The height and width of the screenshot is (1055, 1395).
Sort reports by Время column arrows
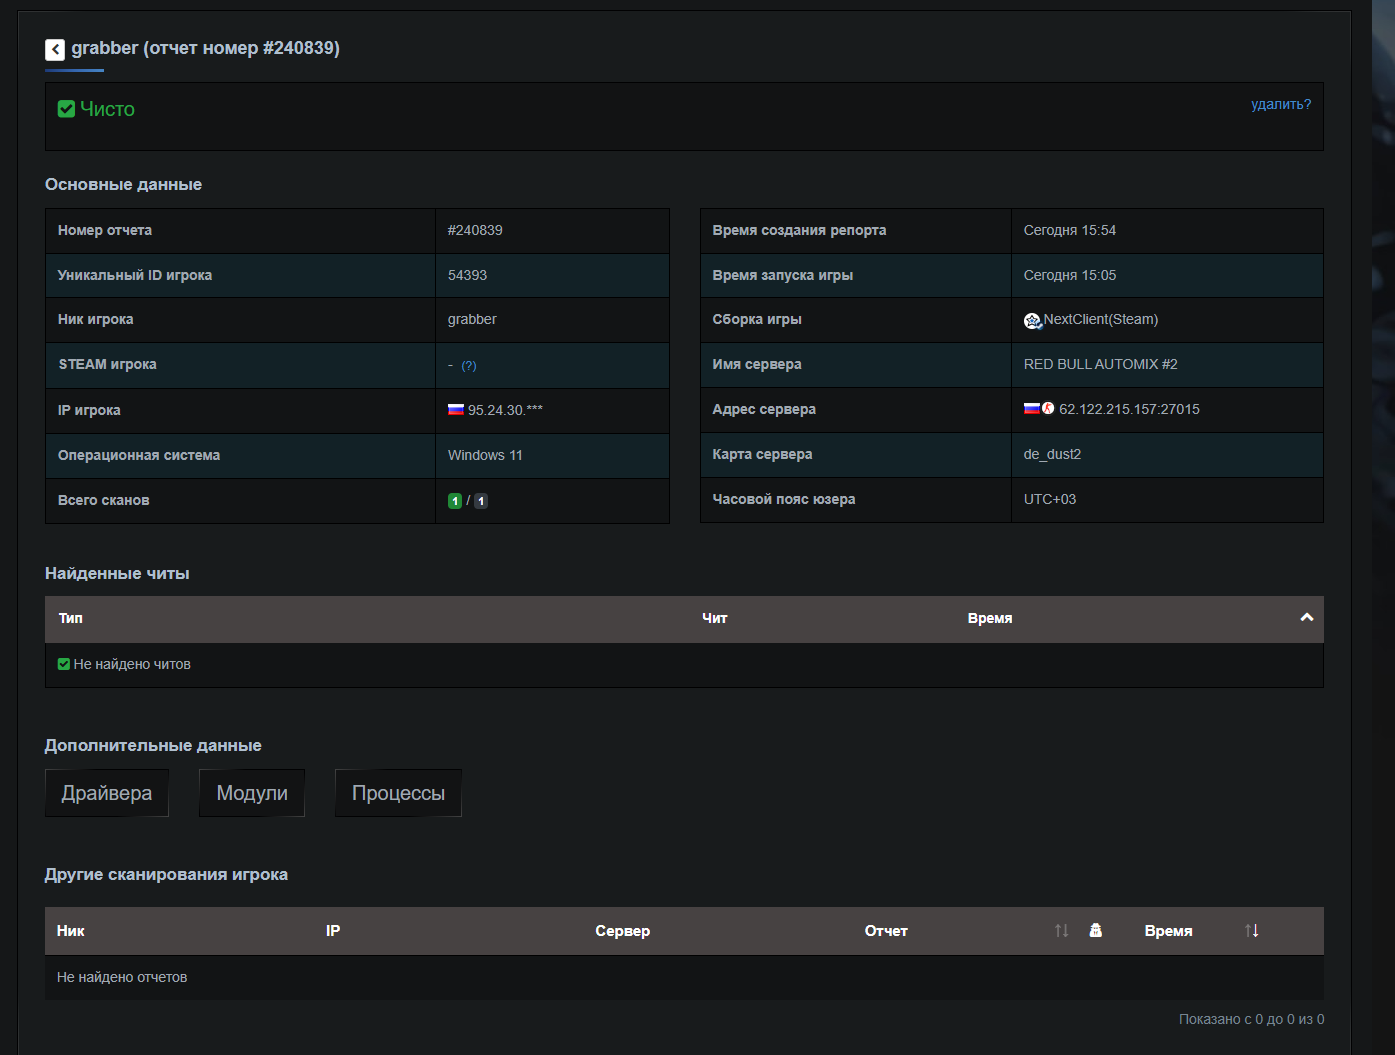pos(1251,931)
